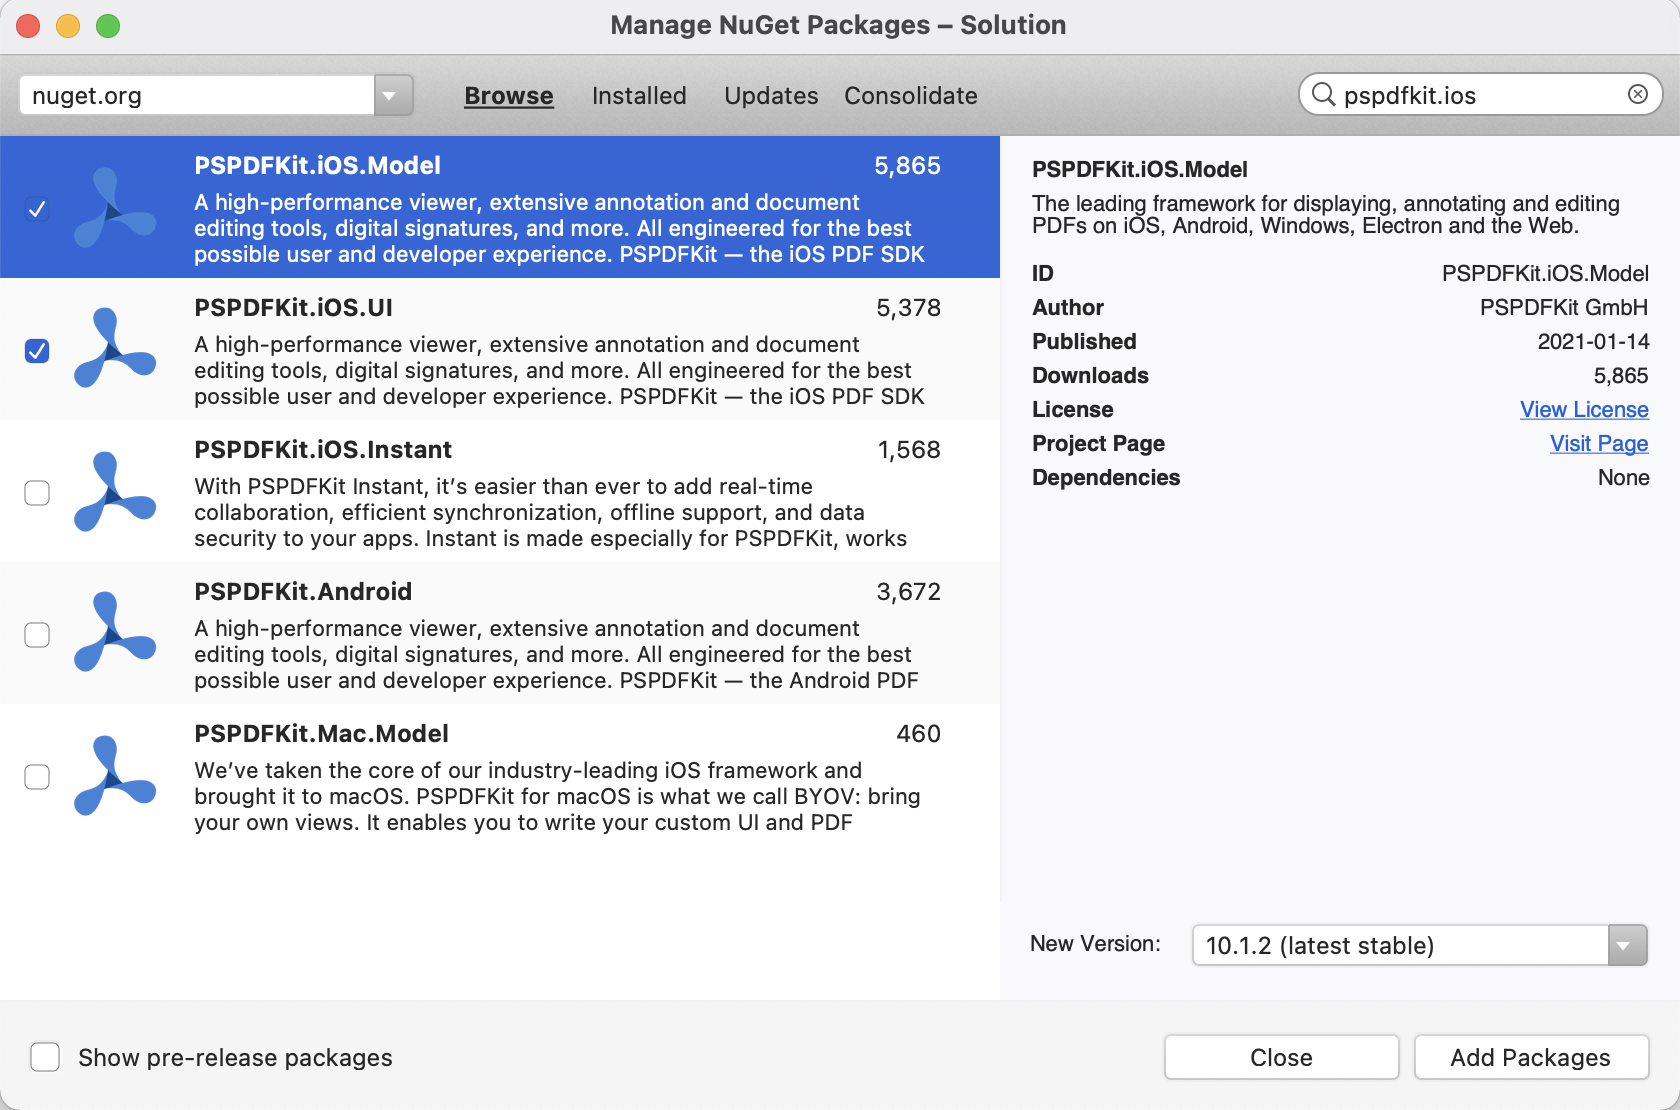Click the Add Packages button
1680x1110 pixels.
click(x=1531, y=1057)
